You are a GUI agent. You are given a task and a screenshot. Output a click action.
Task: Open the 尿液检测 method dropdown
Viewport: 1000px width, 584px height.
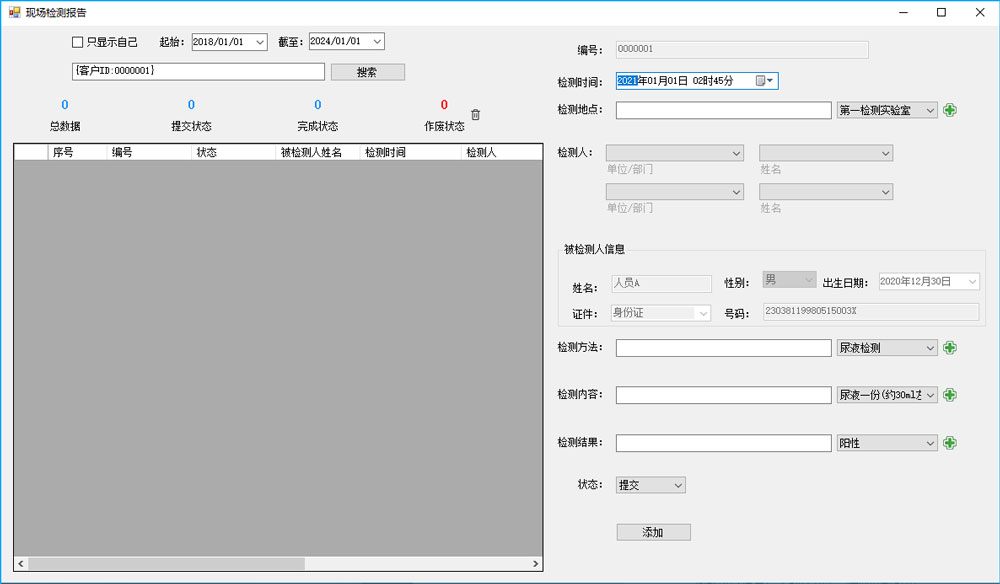coord(930,348)
